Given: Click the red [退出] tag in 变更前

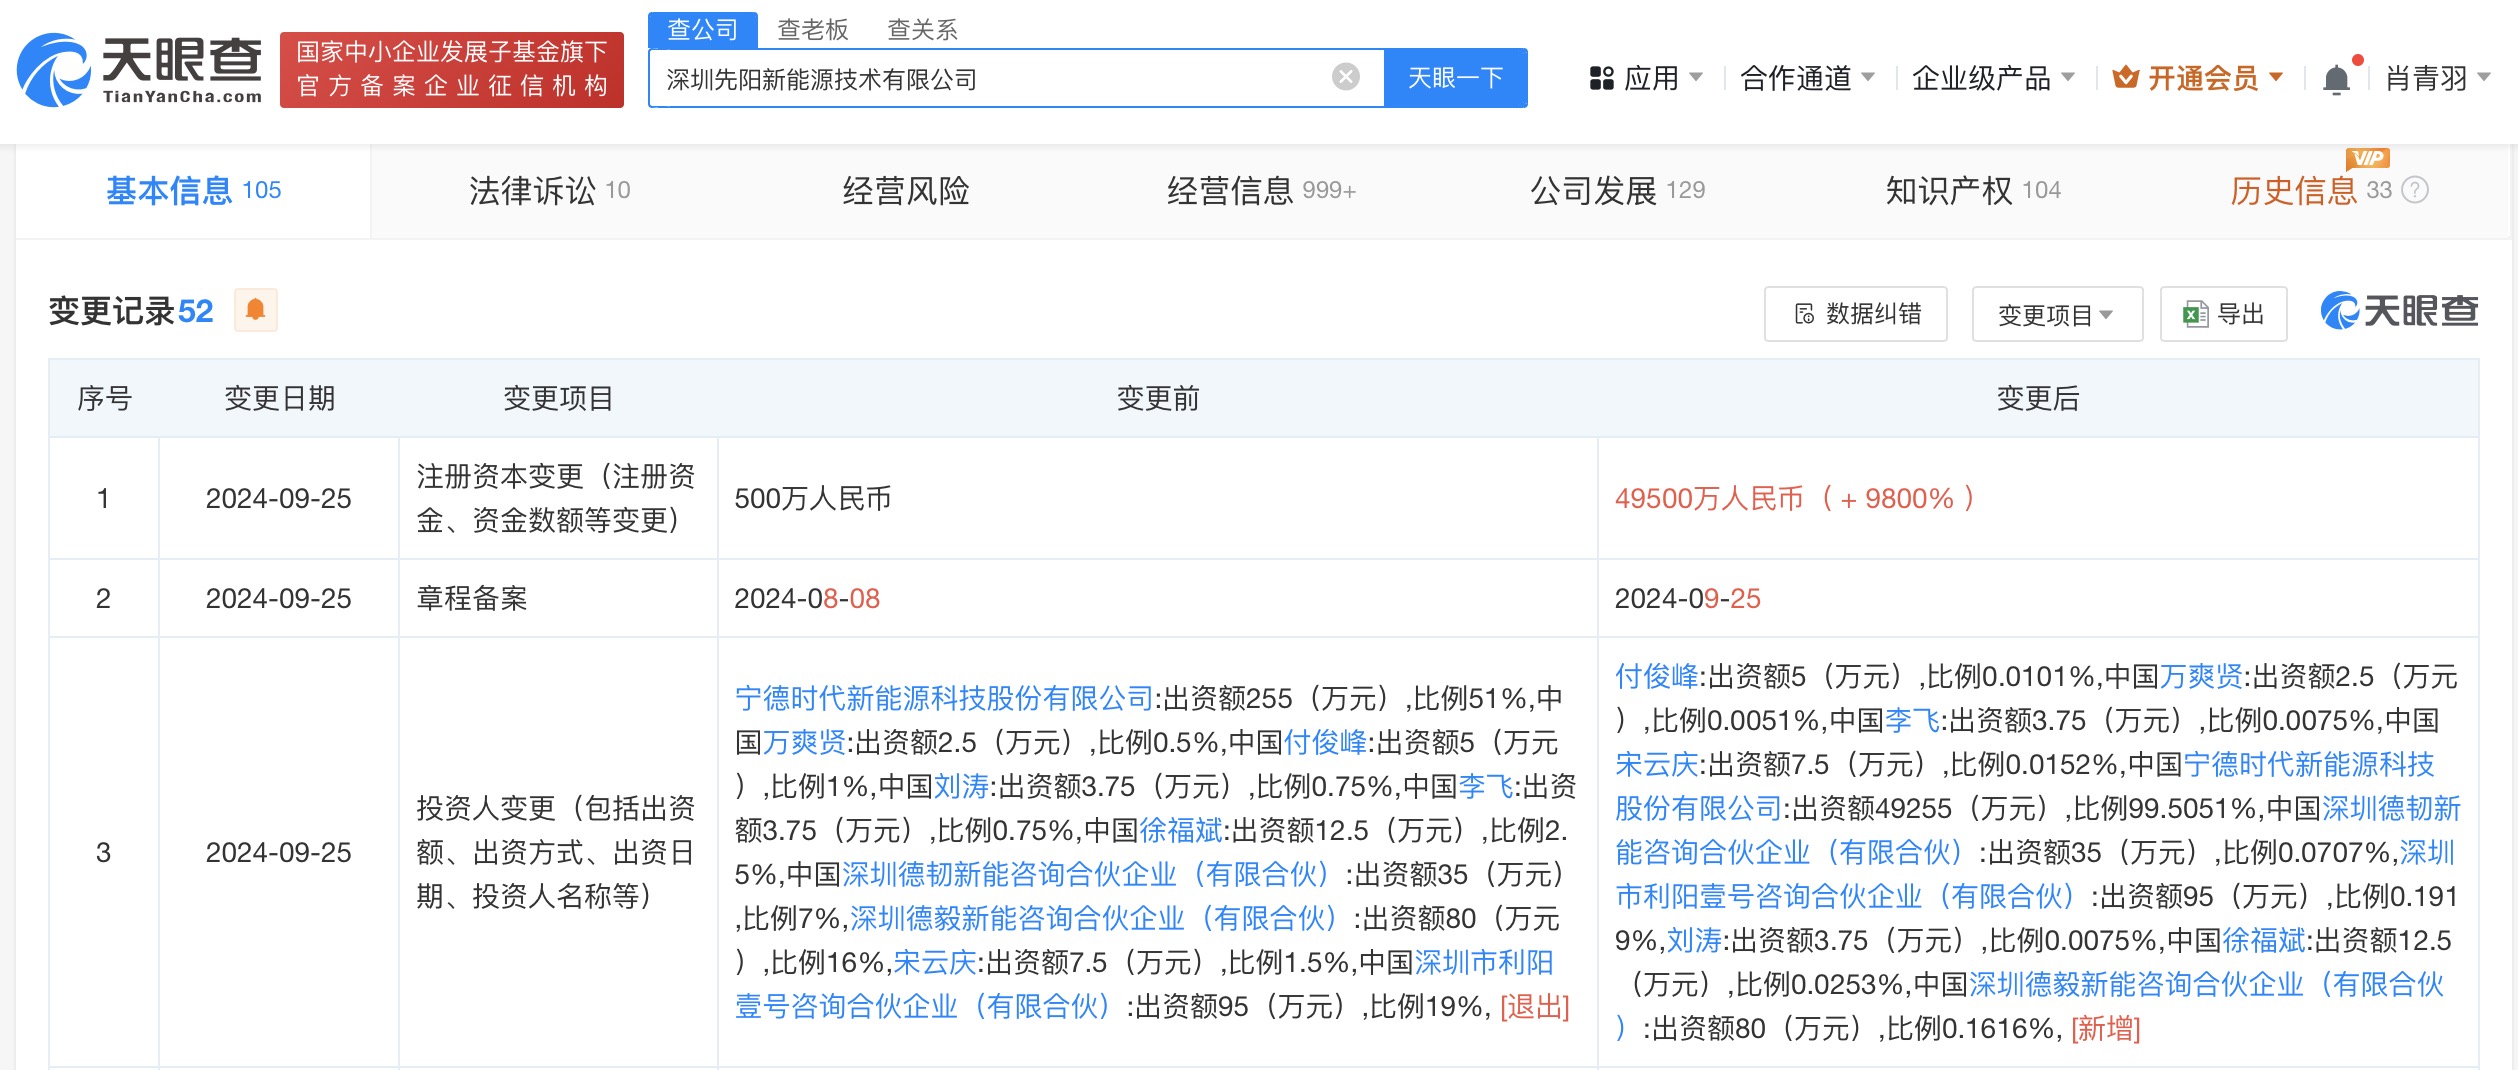Looking at the screenshot, I should coord(1535,1006).
